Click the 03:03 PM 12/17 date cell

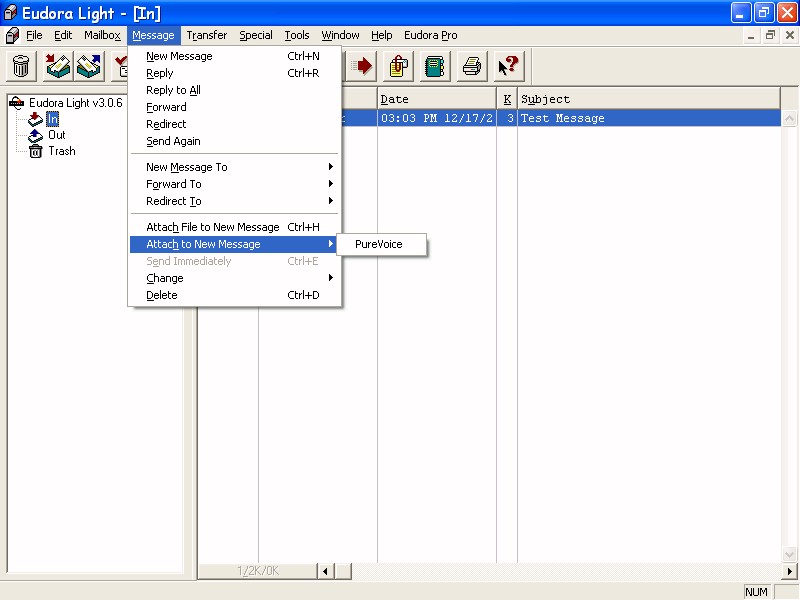pyautogui.click(x=437, y=118)
